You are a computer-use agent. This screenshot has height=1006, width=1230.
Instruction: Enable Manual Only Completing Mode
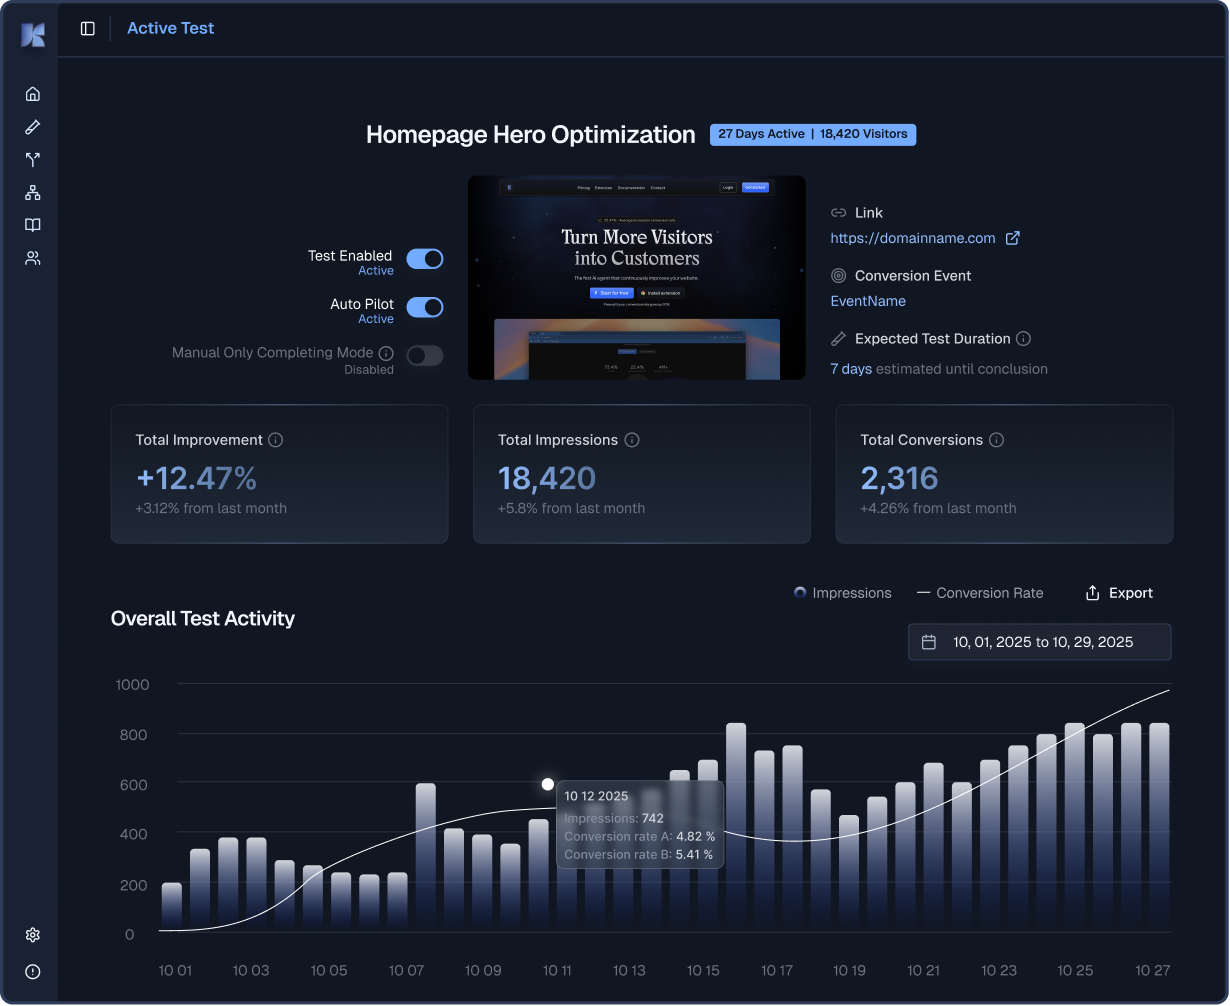click(425, 355)
